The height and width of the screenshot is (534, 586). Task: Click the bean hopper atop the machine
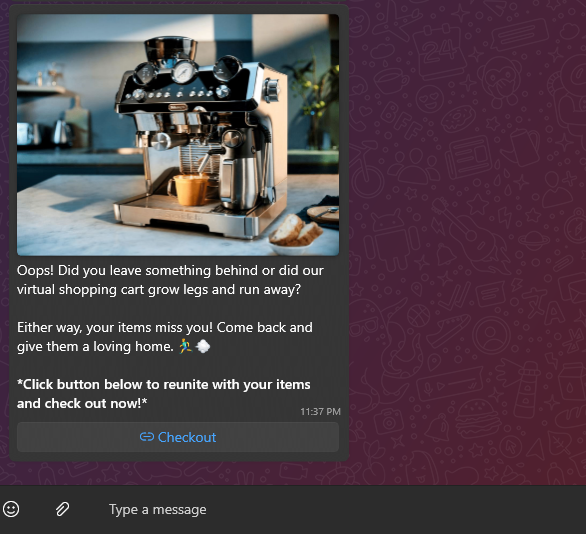(170, 48)
